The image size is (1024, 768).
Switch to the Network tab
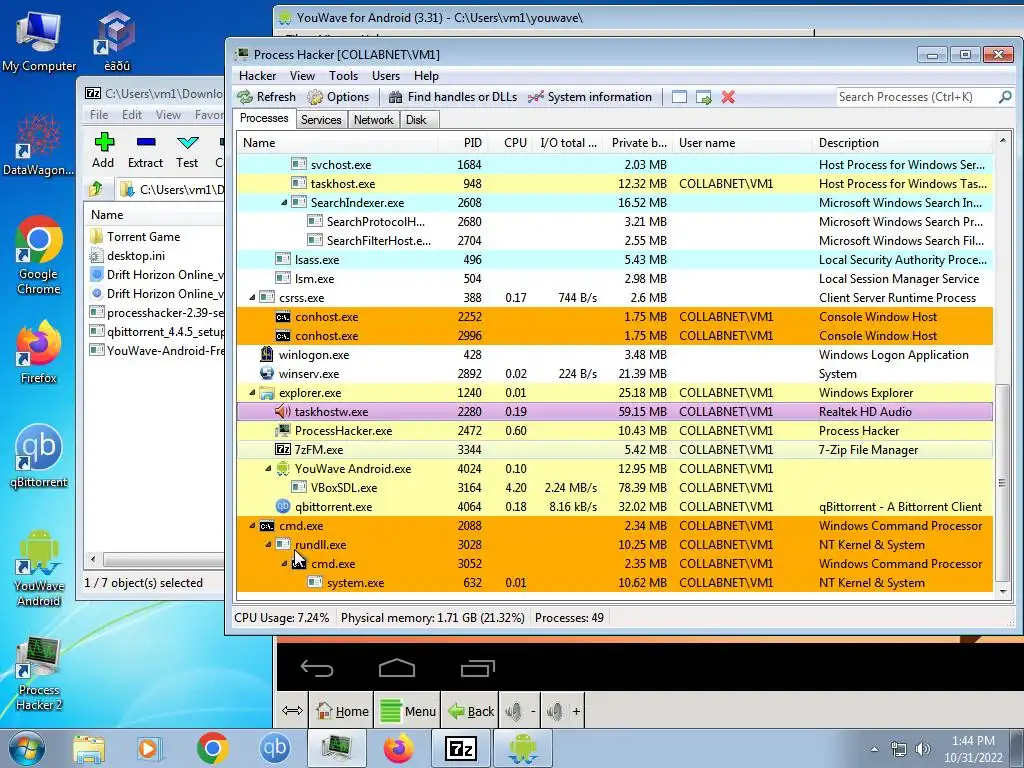pos(374,120)
